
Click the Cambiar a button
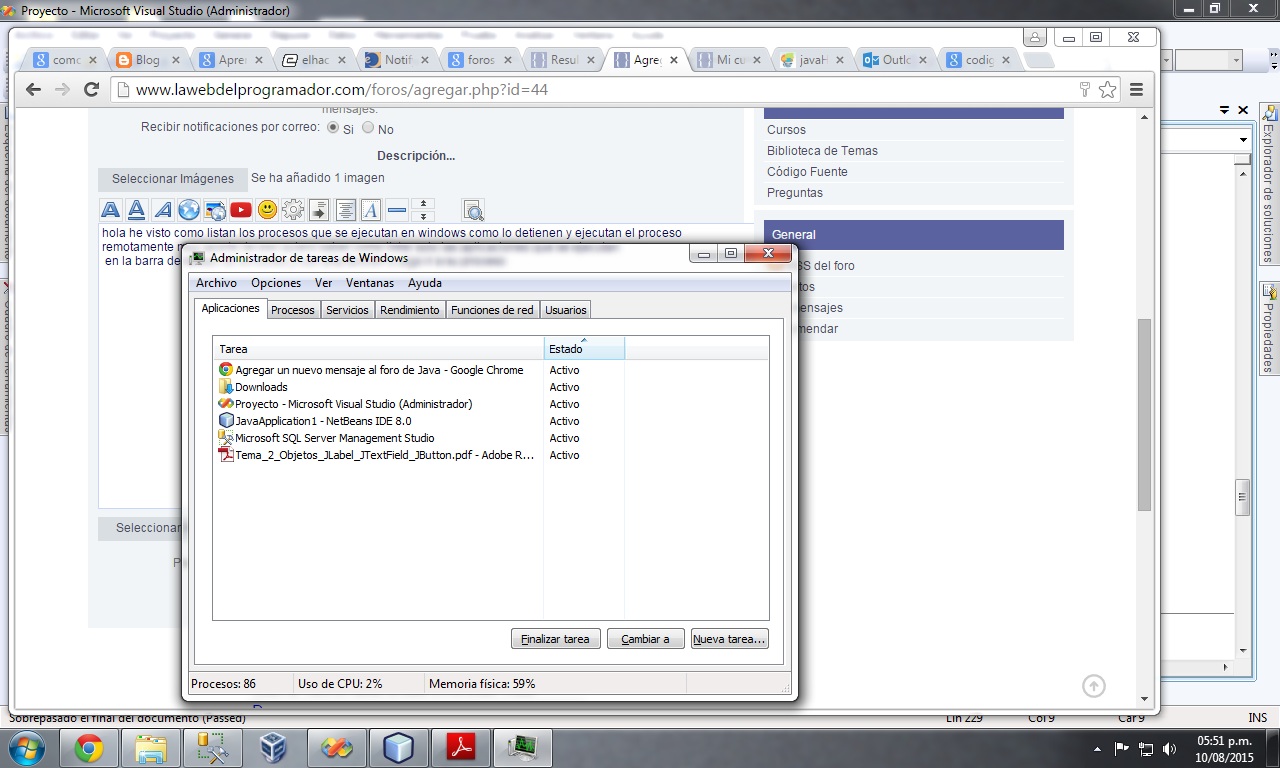coord(645,639)
